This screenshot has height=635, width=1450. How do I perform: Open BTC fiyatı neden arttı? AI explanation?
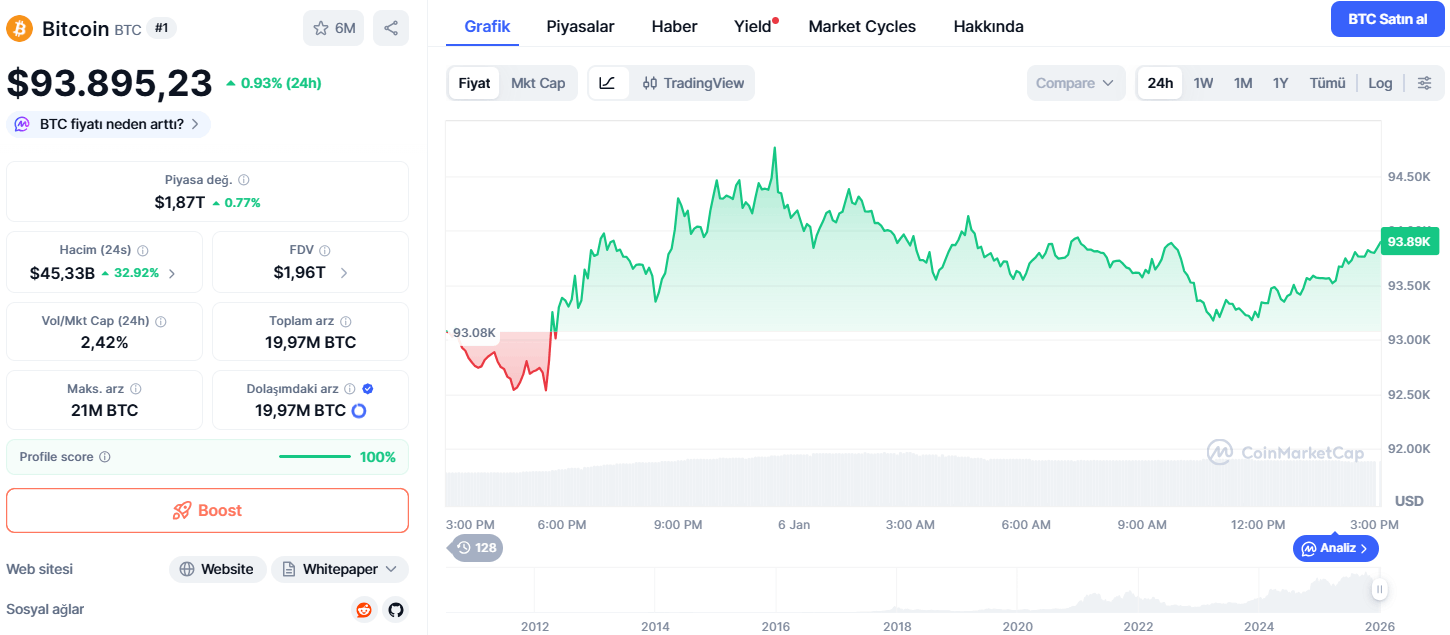(109, 125)
